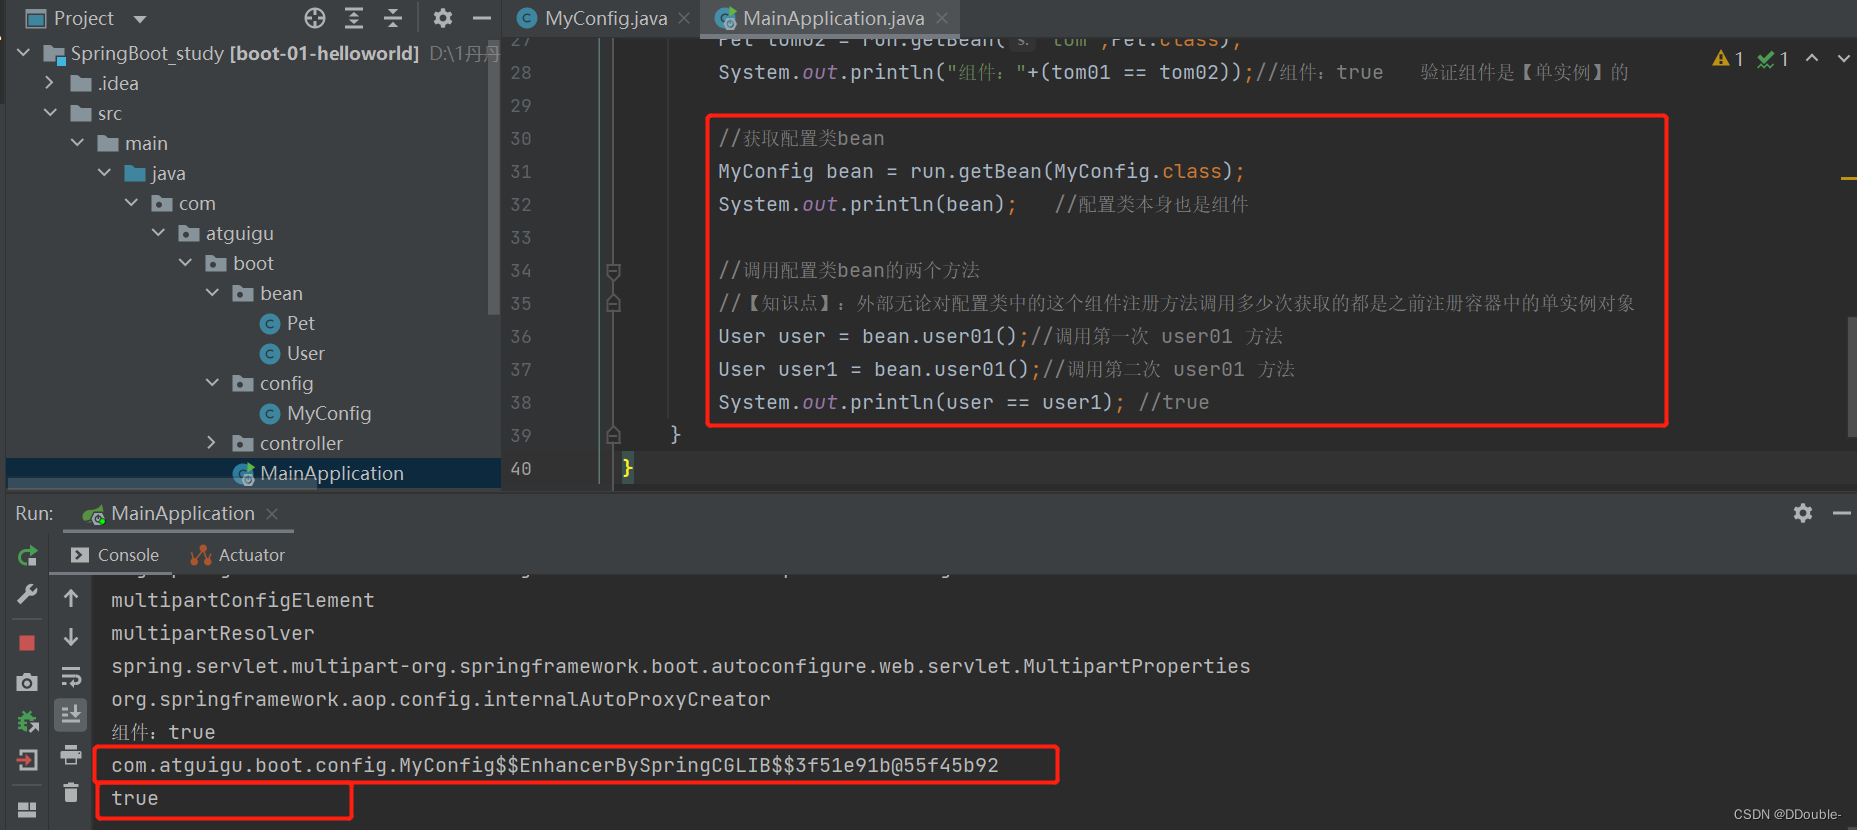Expand the controller package
1857x830 pixels.
point(212,443)
